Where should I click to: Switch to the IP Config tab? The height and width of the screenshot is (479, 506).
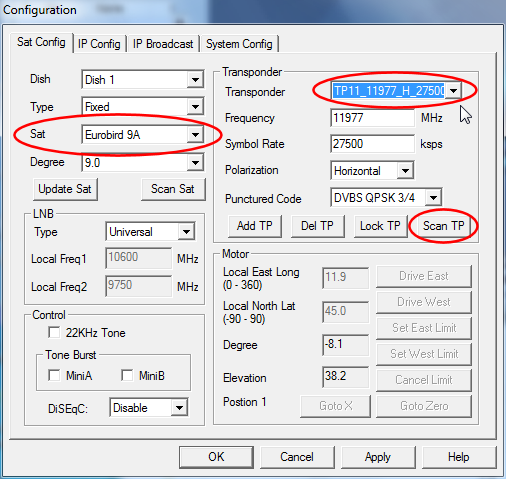pyautogui.click(x=99, y=44)
